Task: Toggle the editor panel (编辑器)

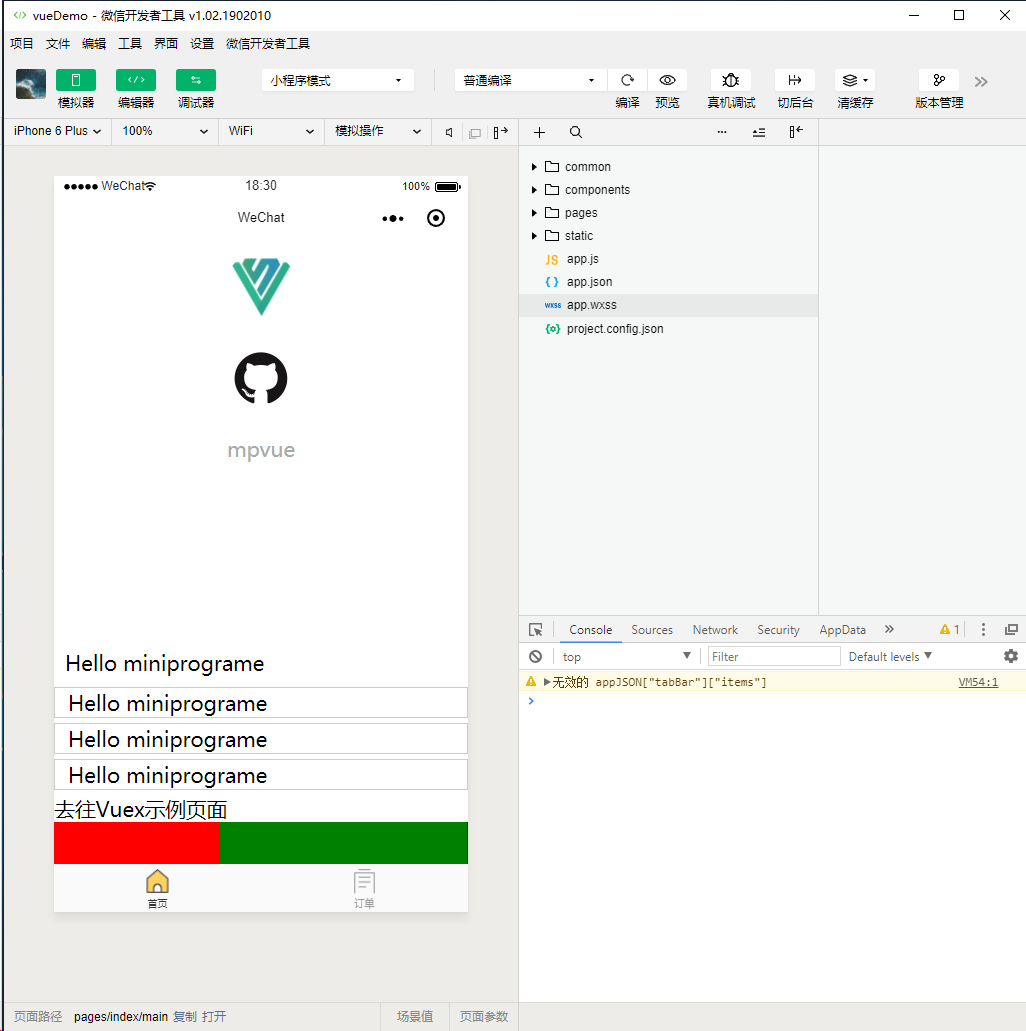Action: [x=135, y=80]
